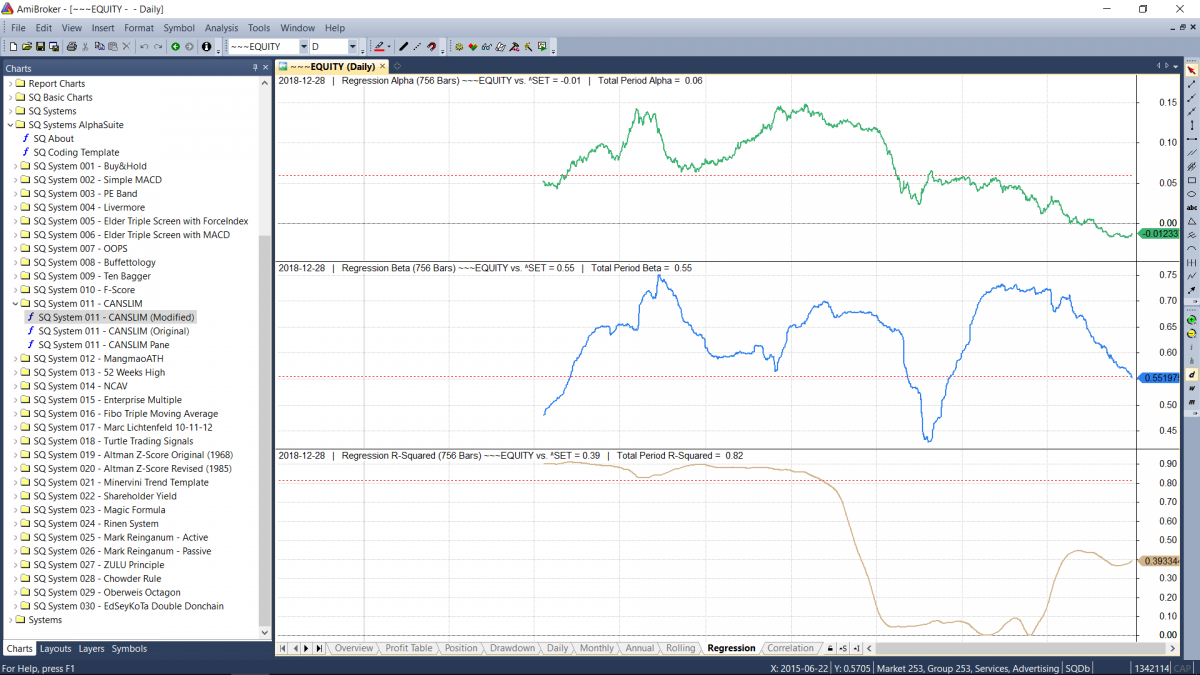Open the symbol Information icon

tap(206, 47)
